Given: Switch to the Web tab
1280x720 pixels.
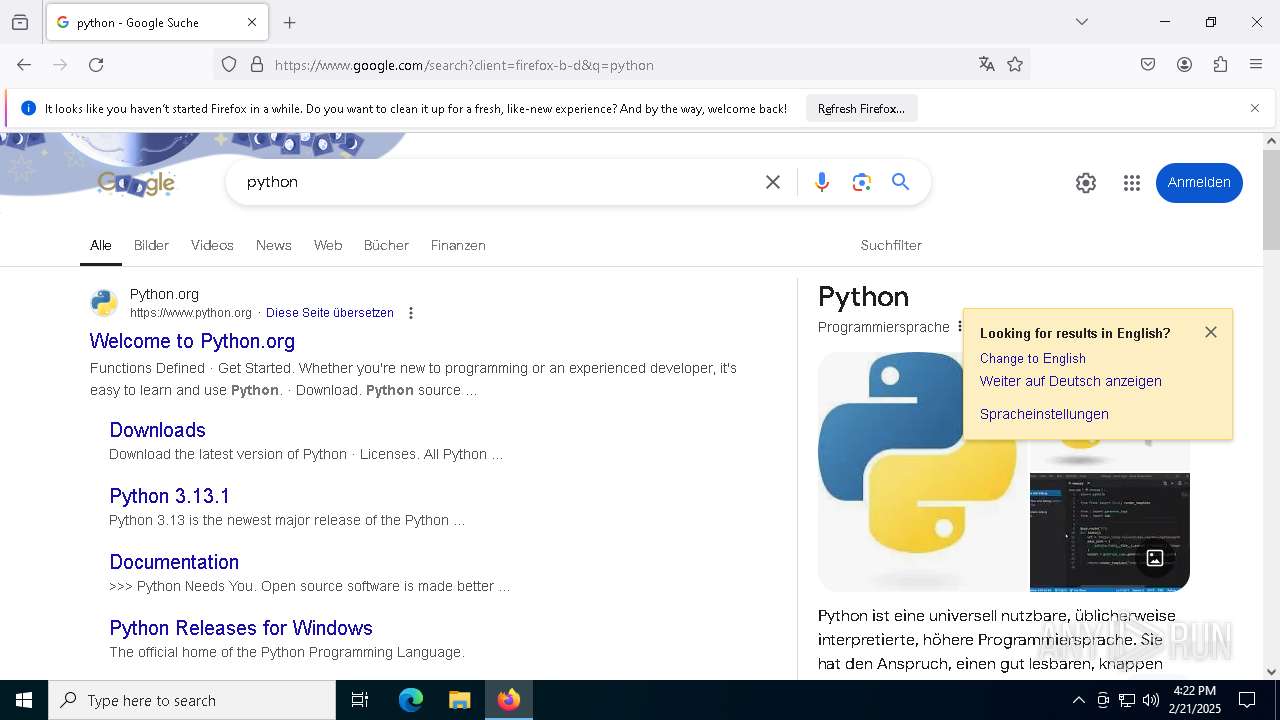Looking at the screenshot, I should [x=328, y=245].
